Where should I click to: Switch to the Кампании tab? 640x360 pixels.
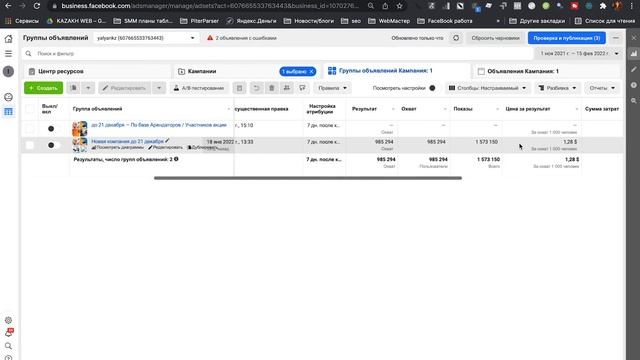pyautogui.click(x=202, y=71)
